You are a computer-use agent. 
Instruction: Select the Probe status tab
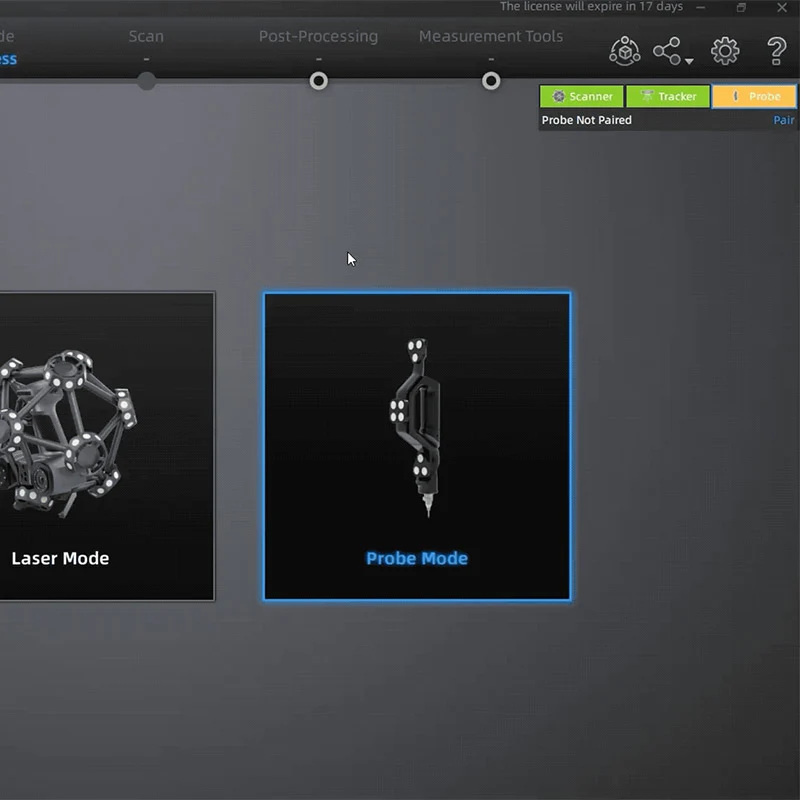754,96
